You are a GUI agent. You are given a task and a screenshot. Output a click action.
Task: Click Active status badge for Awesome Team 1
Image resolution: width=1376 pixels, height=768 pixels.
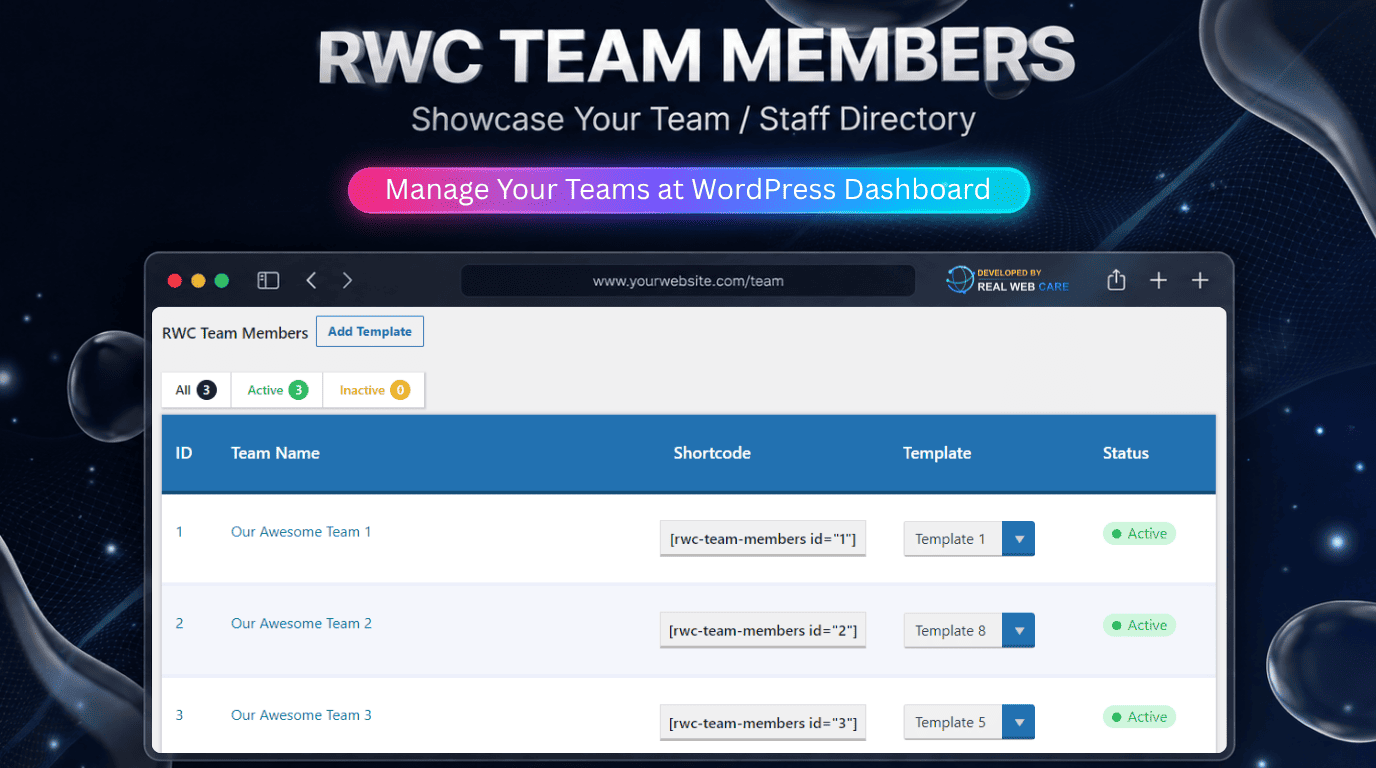pos(1139,534)
